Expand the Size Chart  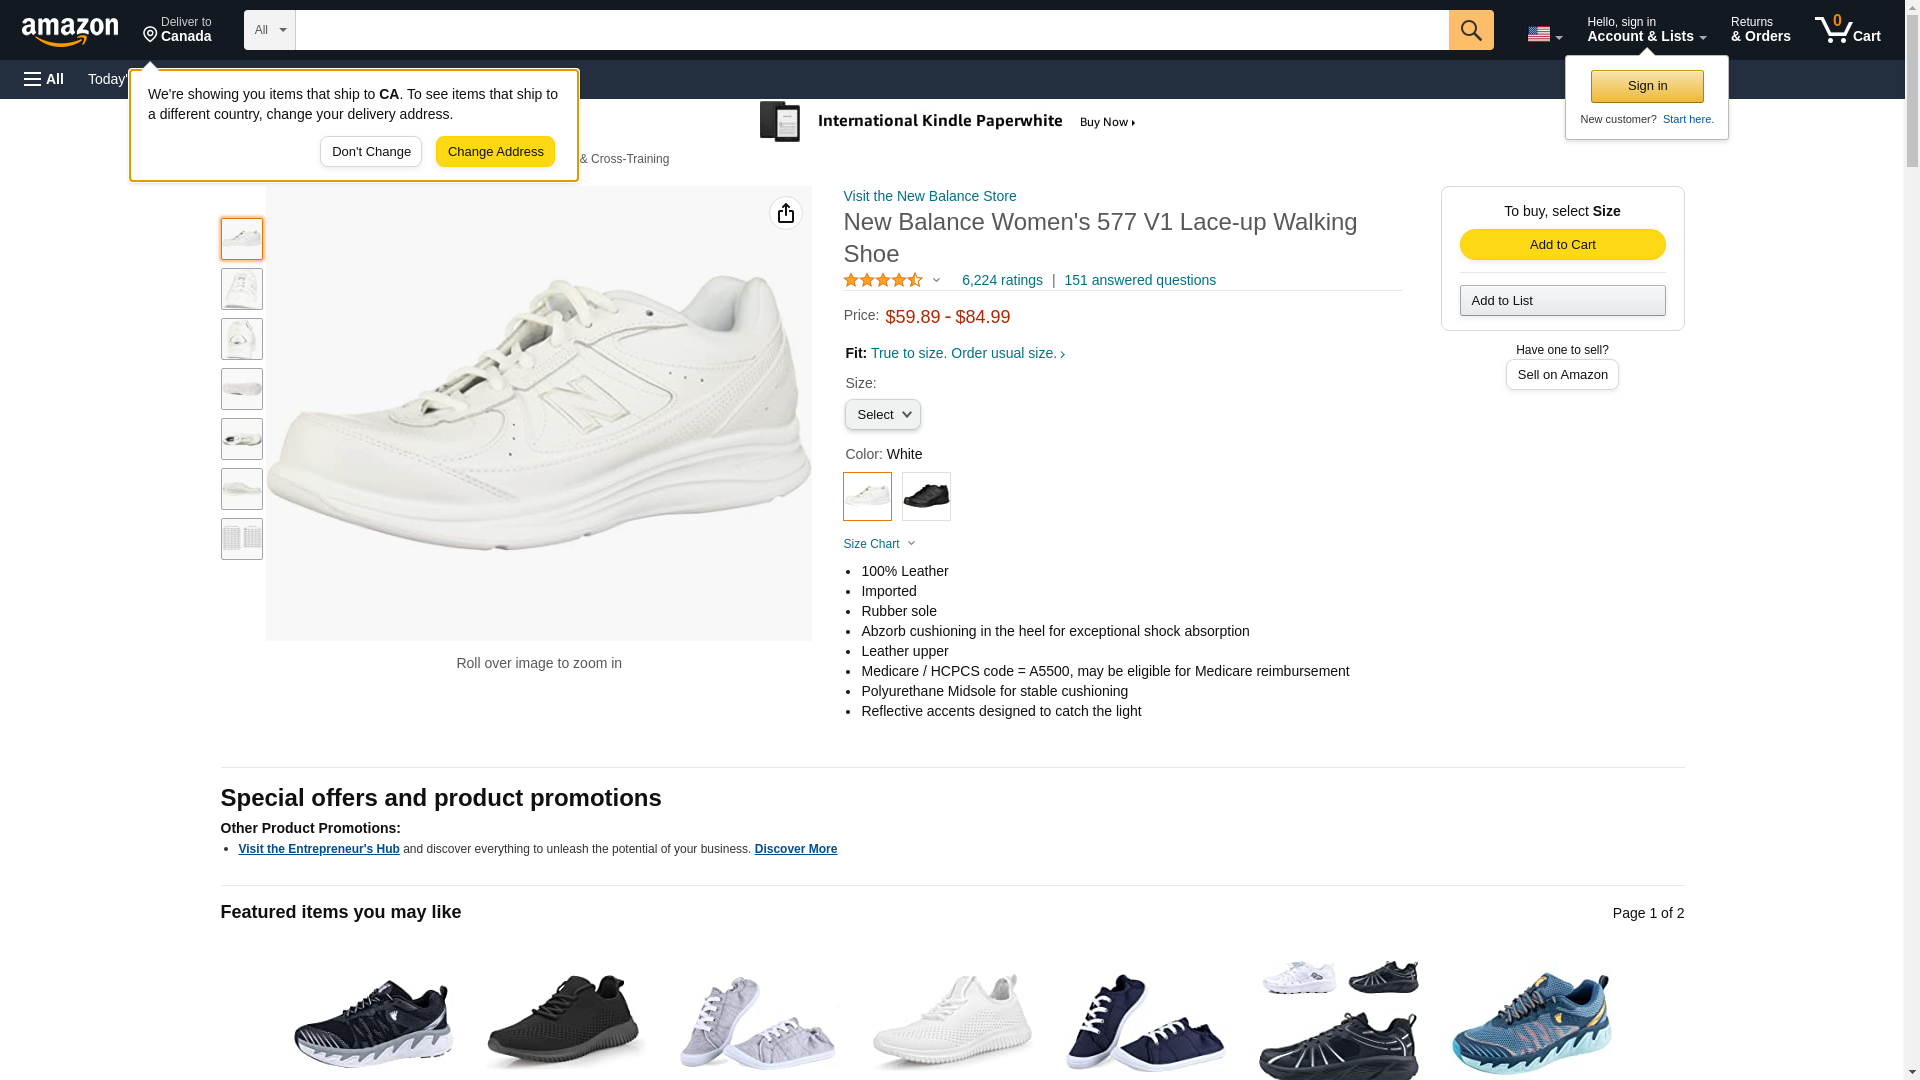point(879,544)
